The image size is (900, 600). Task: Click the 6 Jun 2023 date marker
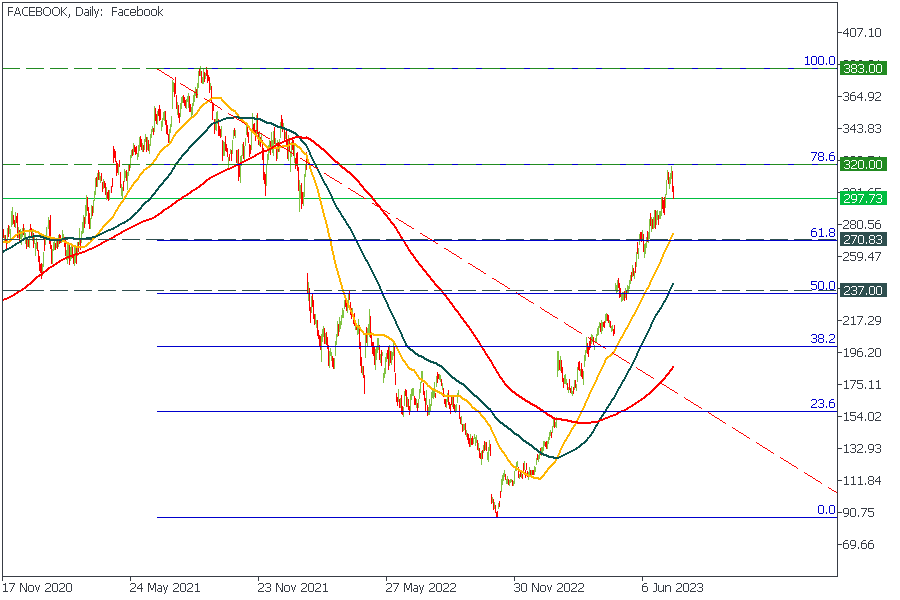click(672, 588)
